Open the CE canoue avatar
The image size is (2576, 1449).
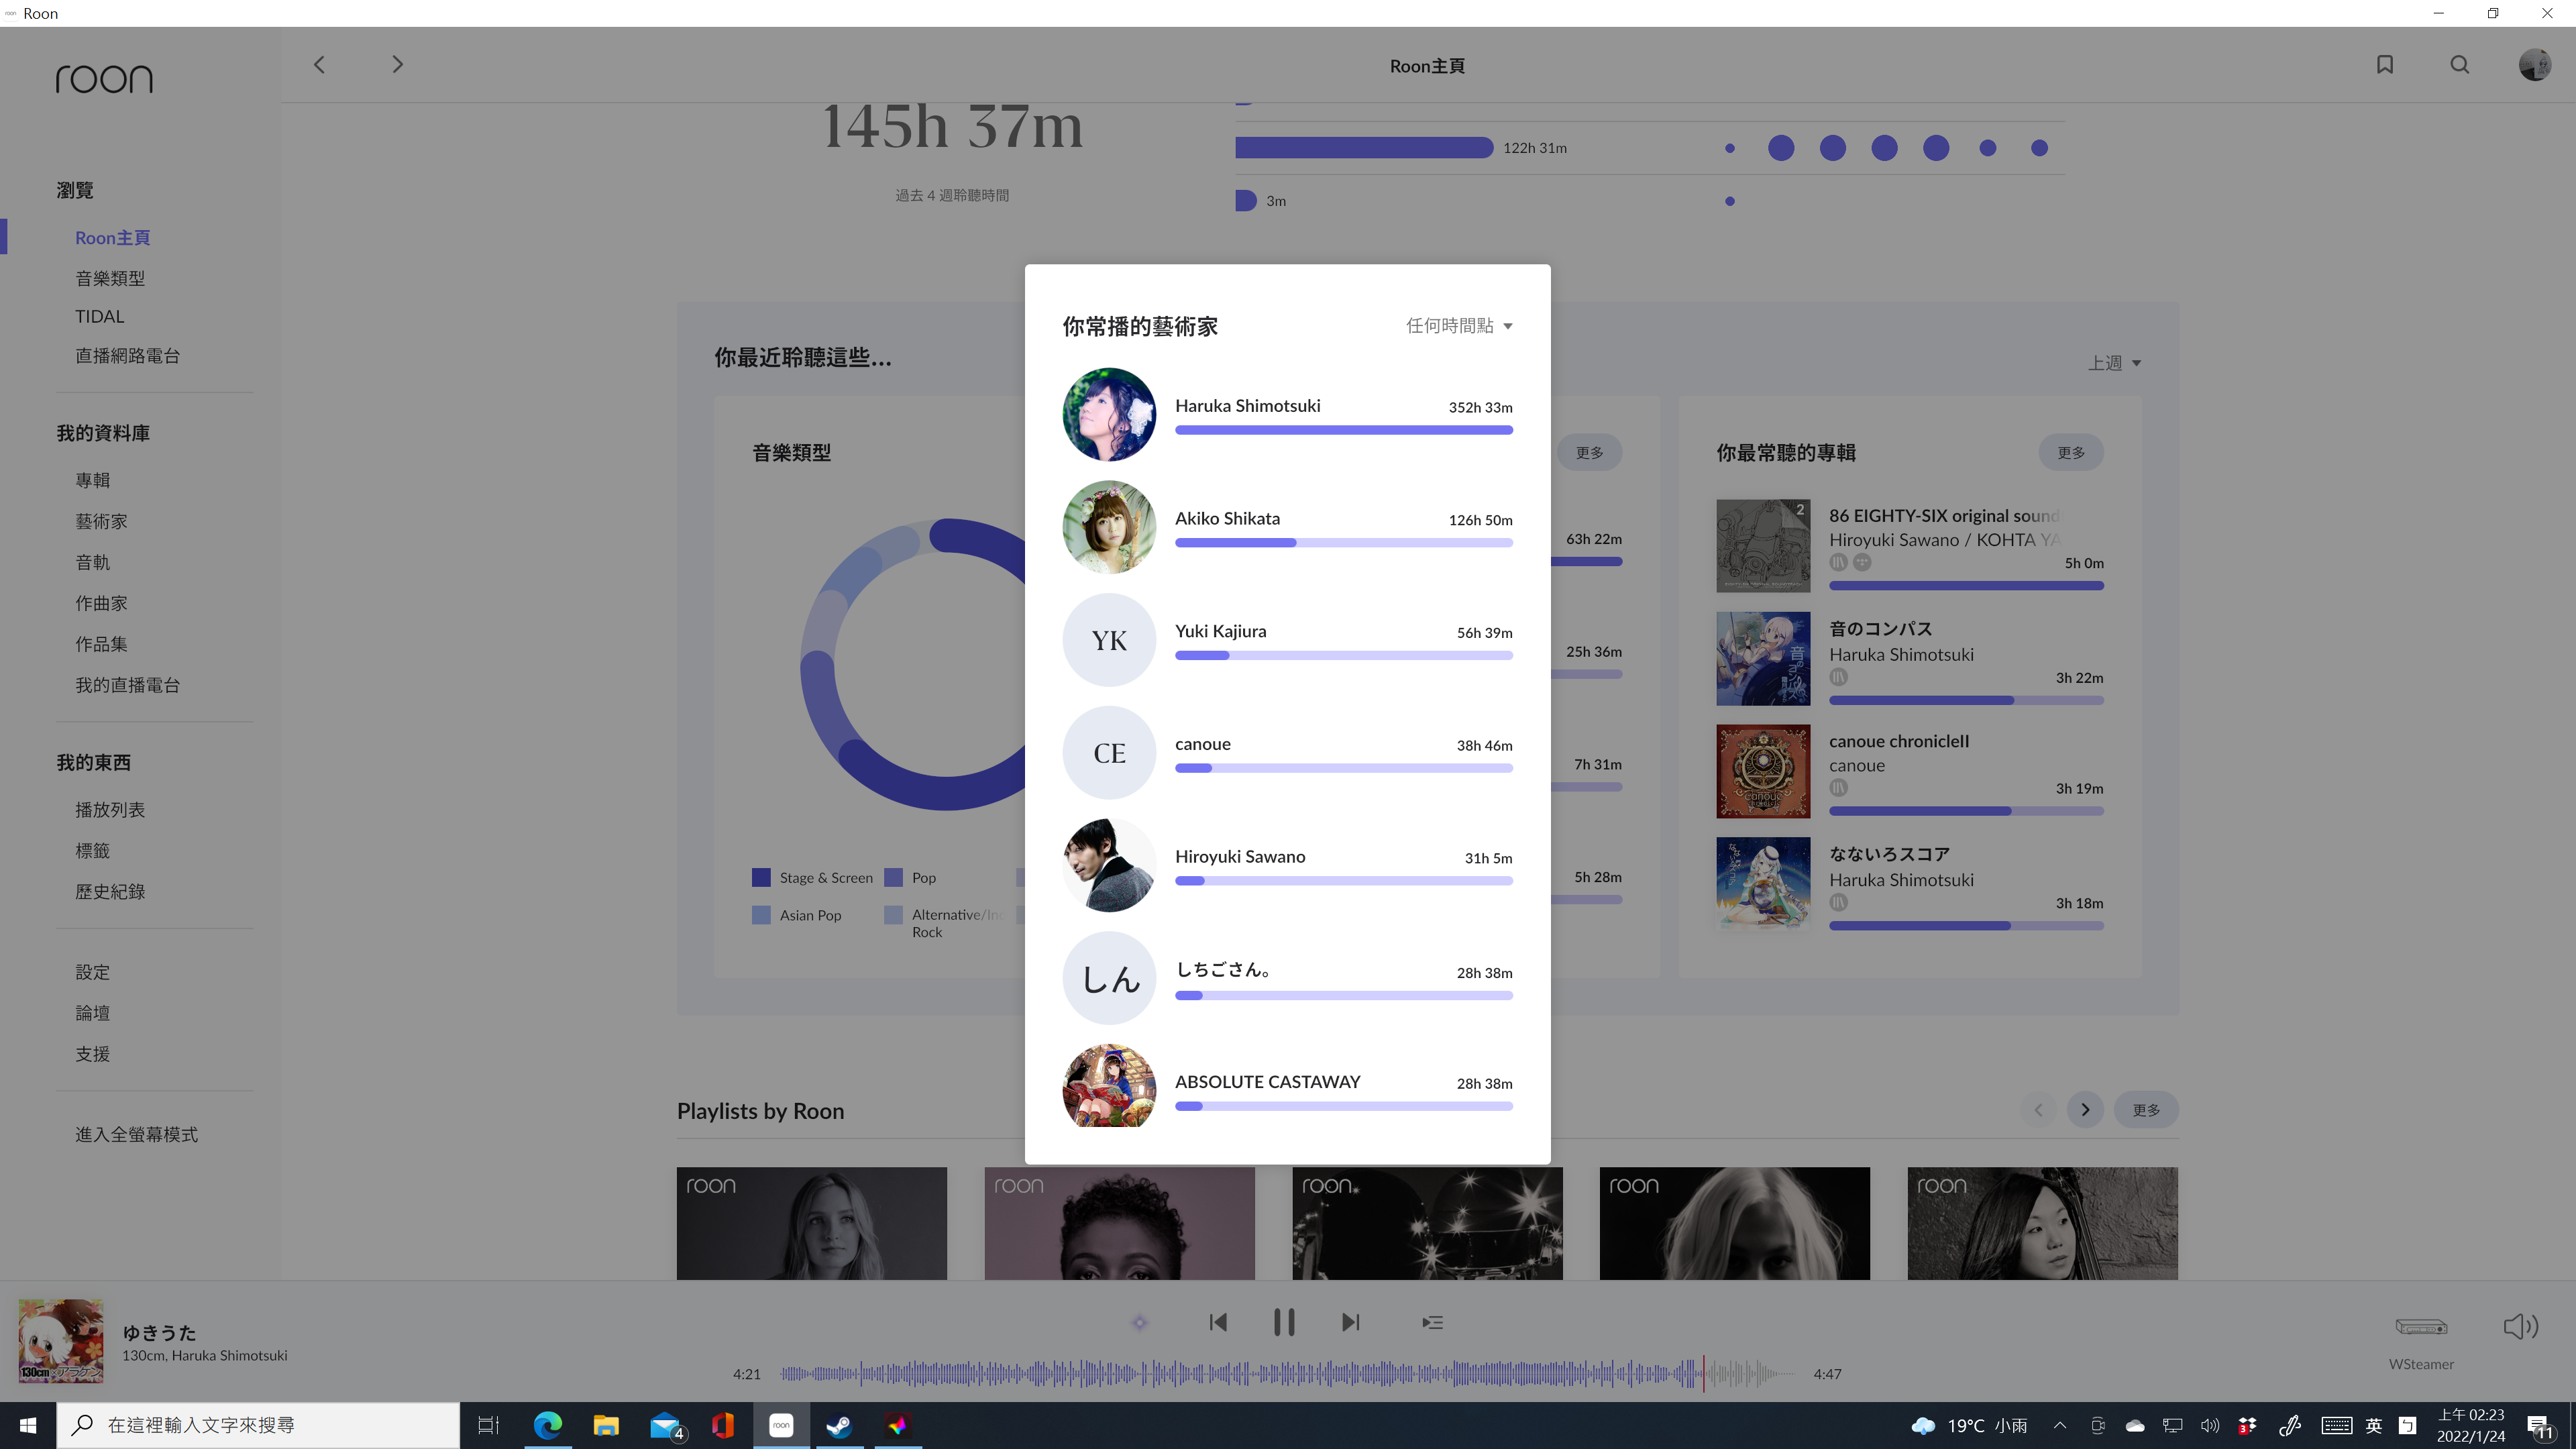coord(1109,753)
